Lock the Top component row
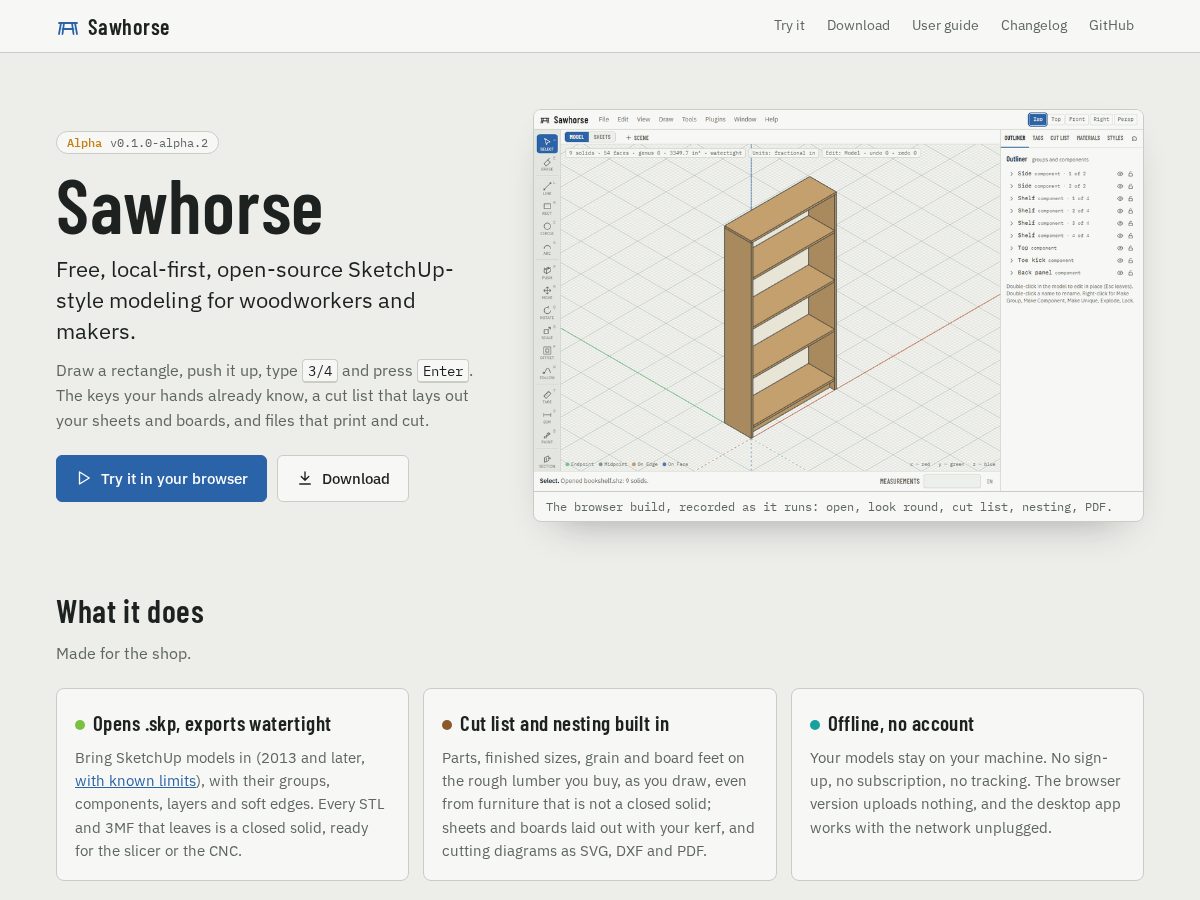Image resolution: width=1200 pixels, height=900 pixels. (x=1130, y=248)
